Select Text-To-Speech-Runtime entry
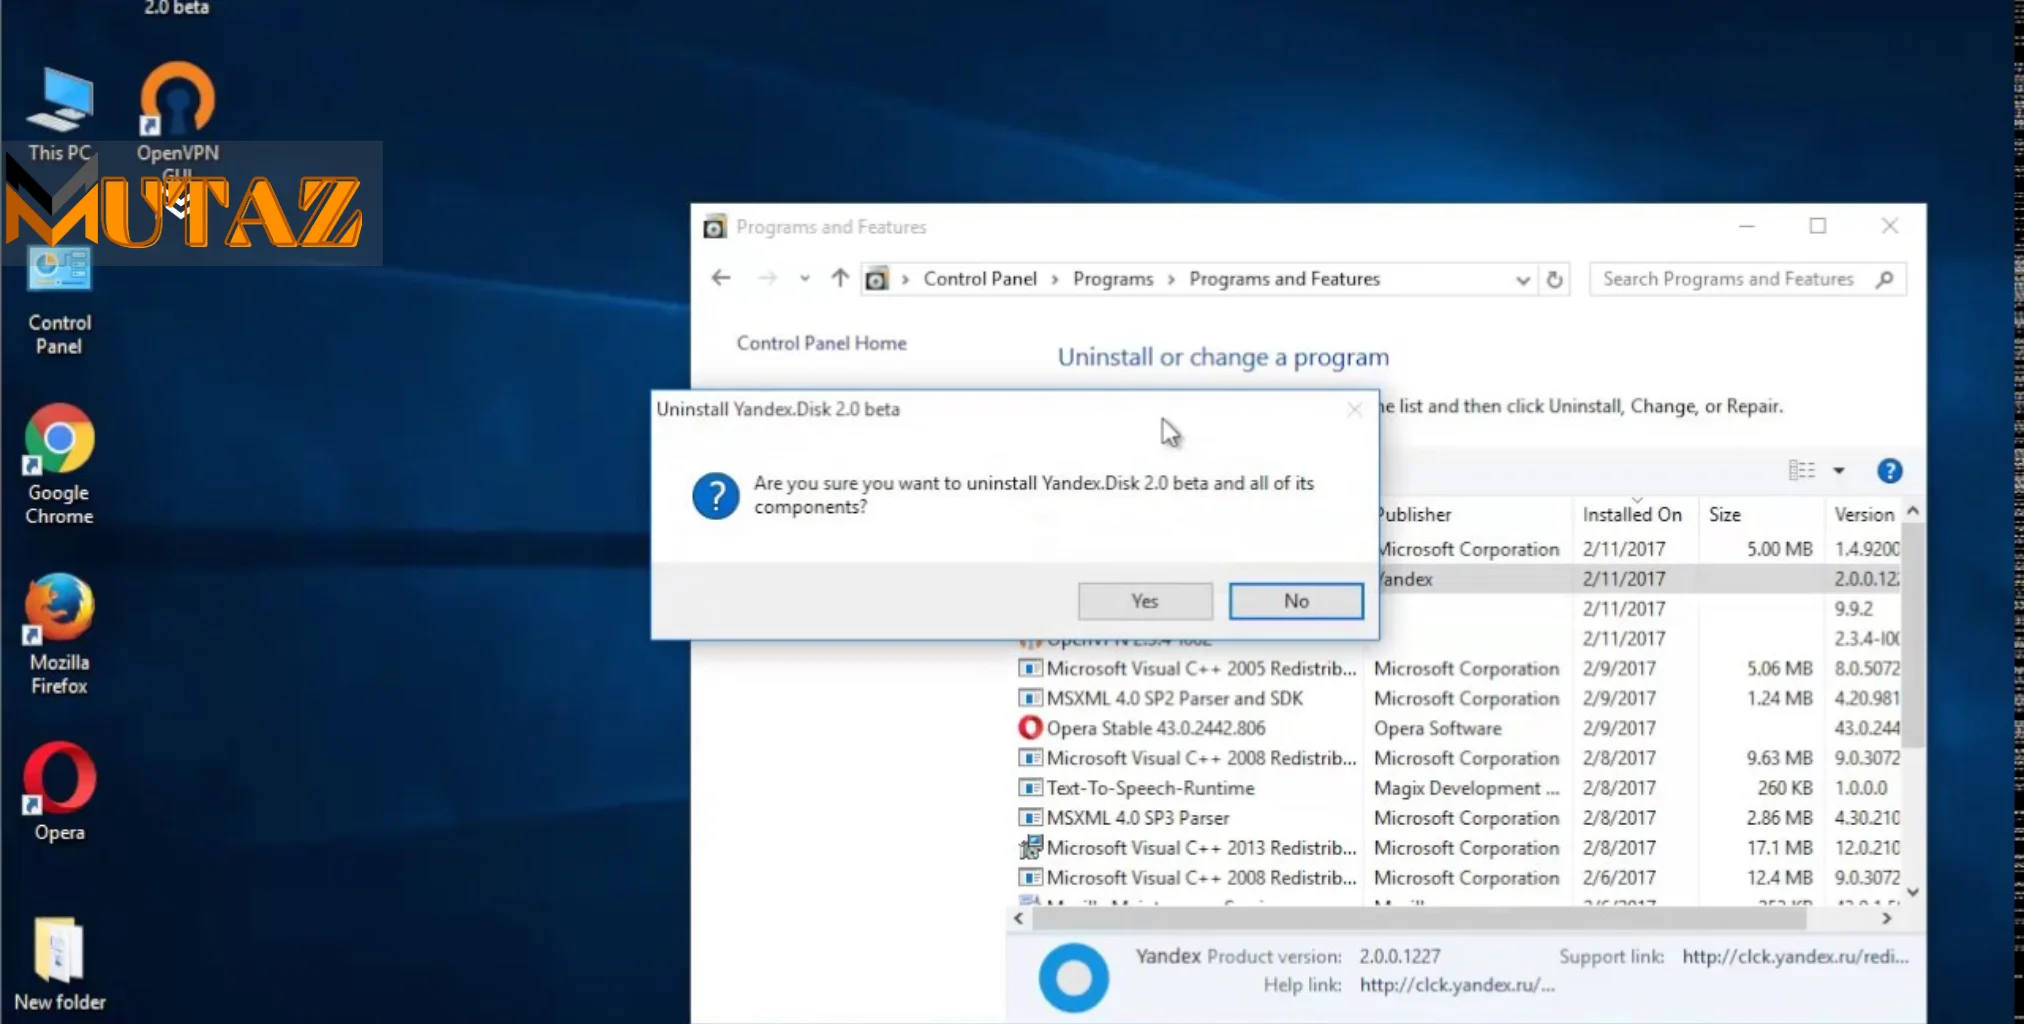 click(x=1457, y=788)
